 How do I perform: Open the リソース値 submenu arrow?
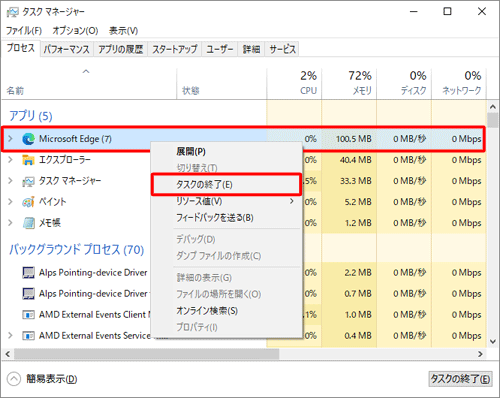[x=292, y=201]
